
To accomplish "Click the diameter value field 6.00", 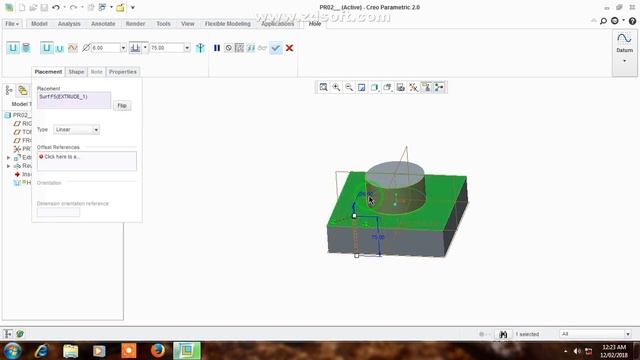I will click(x=105, y=48).
